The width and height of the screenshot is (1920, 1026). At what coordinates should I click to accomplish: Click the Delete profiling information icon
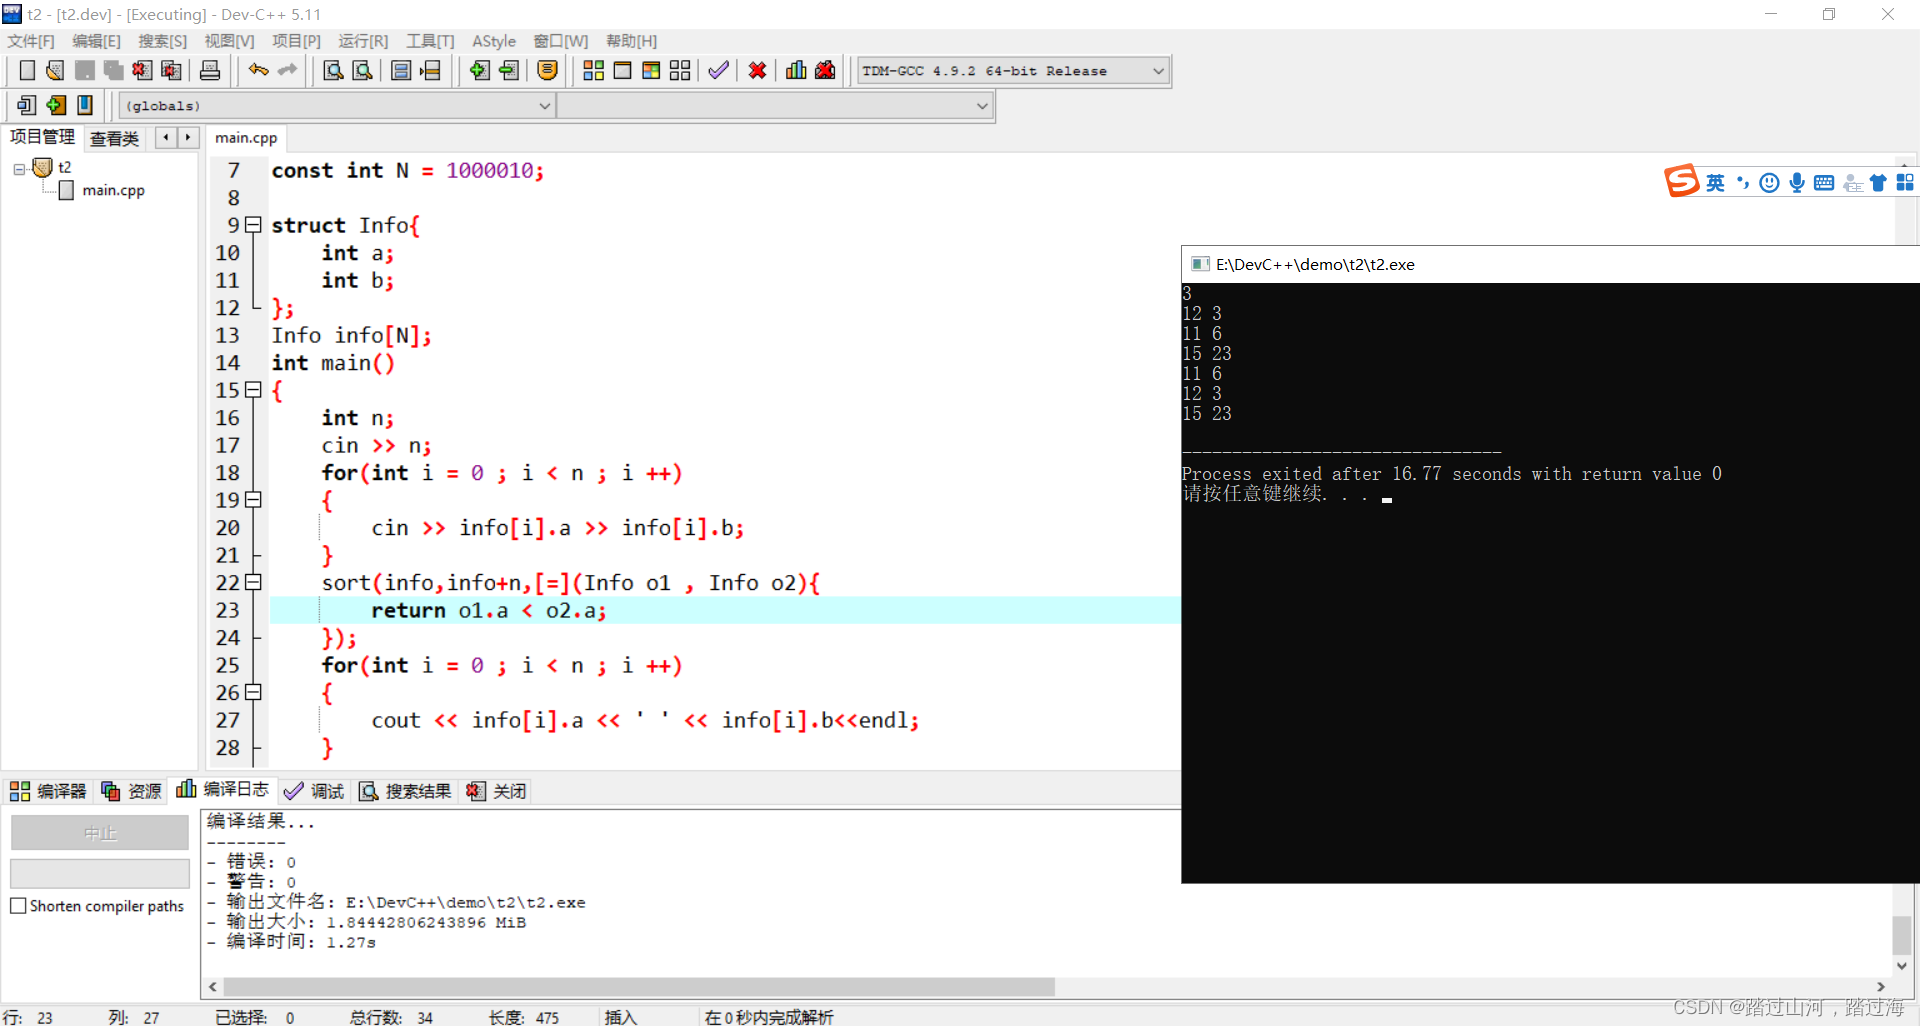825,70
